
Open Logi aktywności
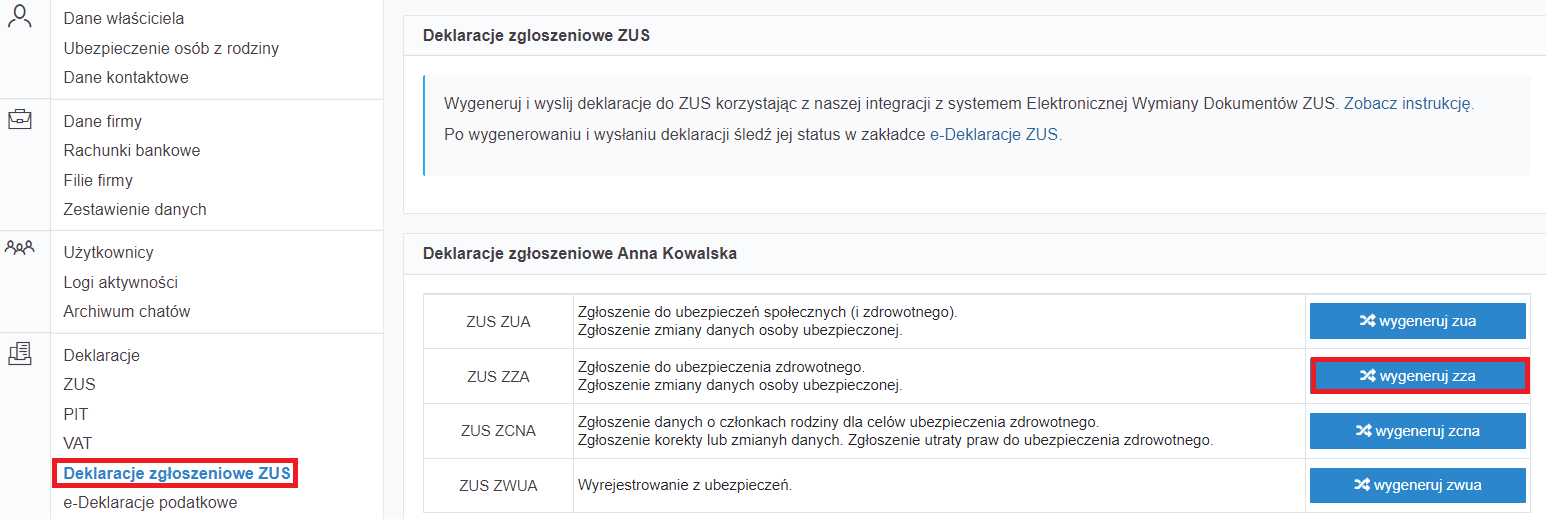pos(120,282)
